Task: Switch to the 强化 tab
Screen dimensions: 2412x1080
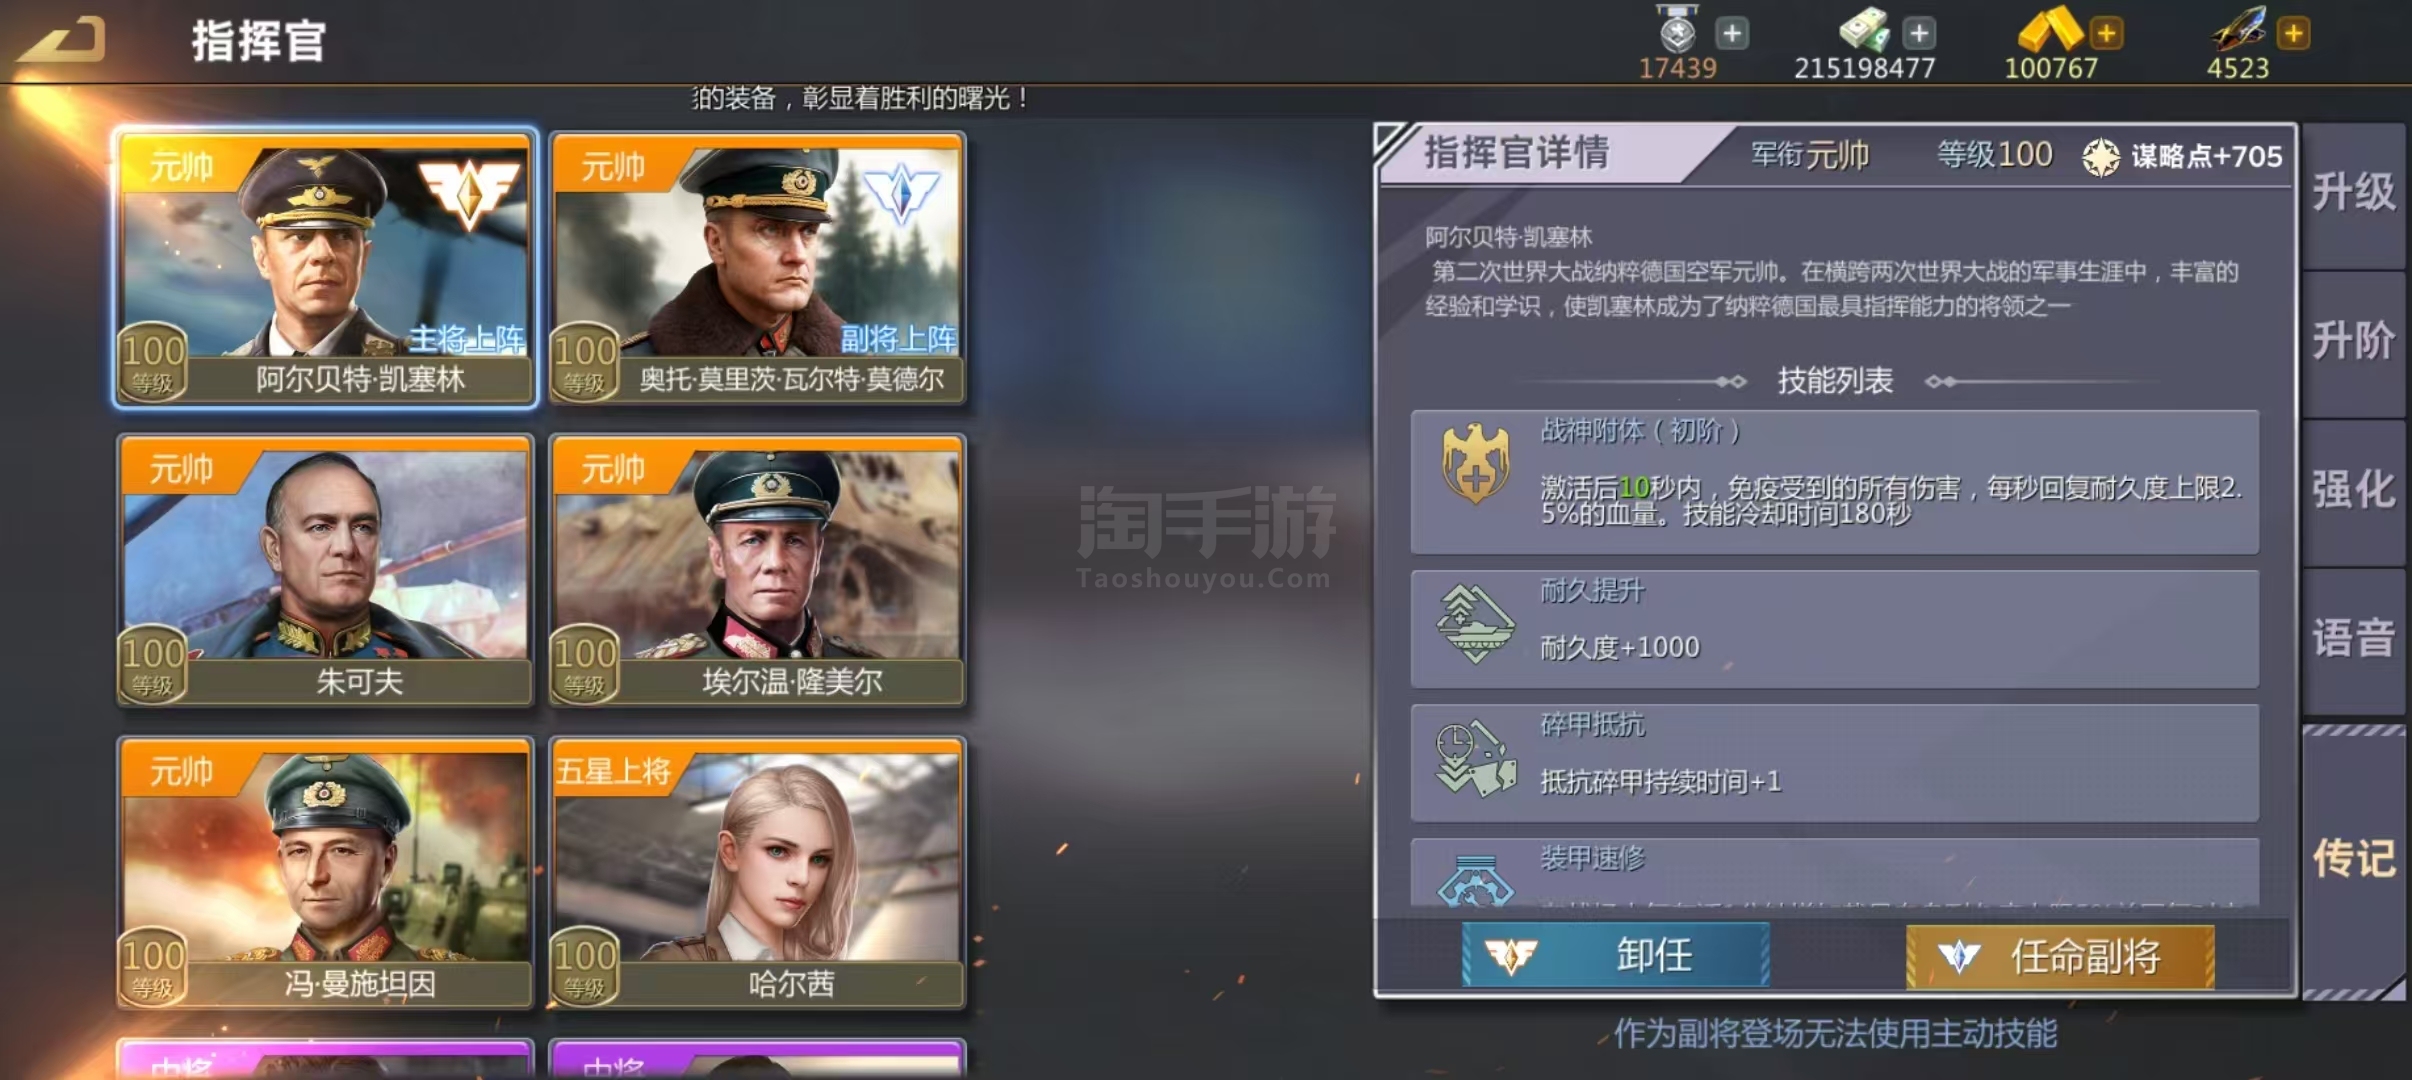Action: click(x=2353, y=491)
